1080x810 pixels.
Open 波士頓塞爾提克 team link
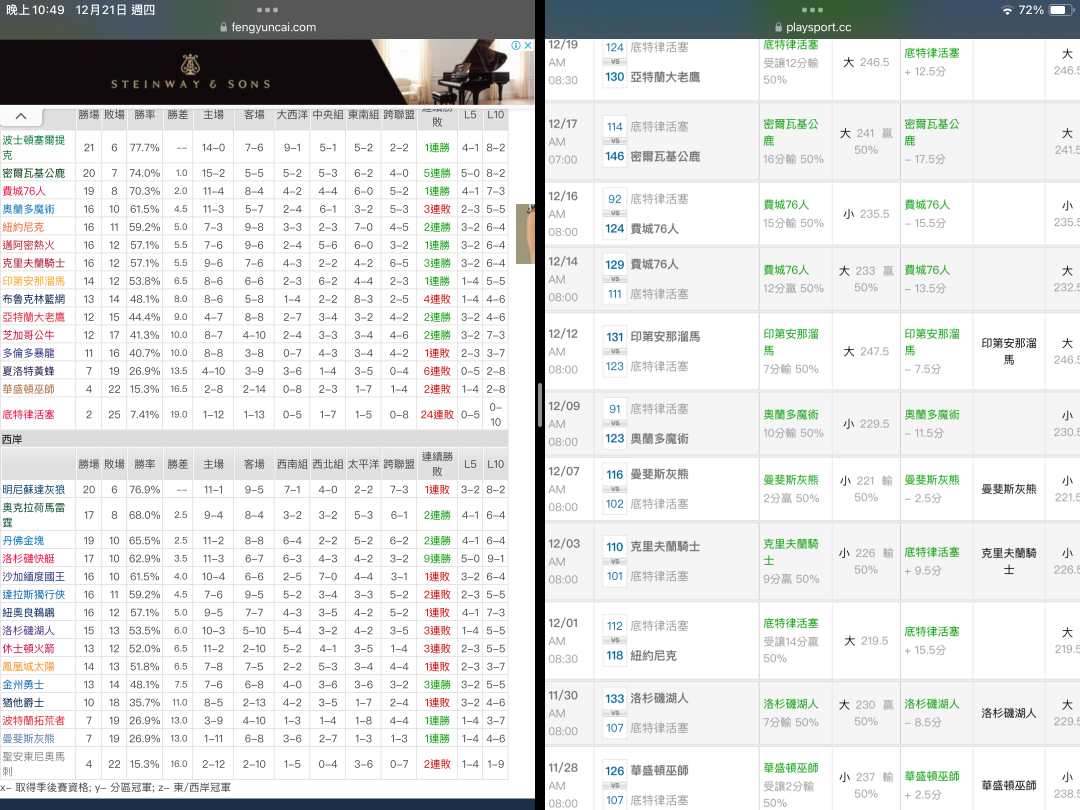click(x=34, y=147)
